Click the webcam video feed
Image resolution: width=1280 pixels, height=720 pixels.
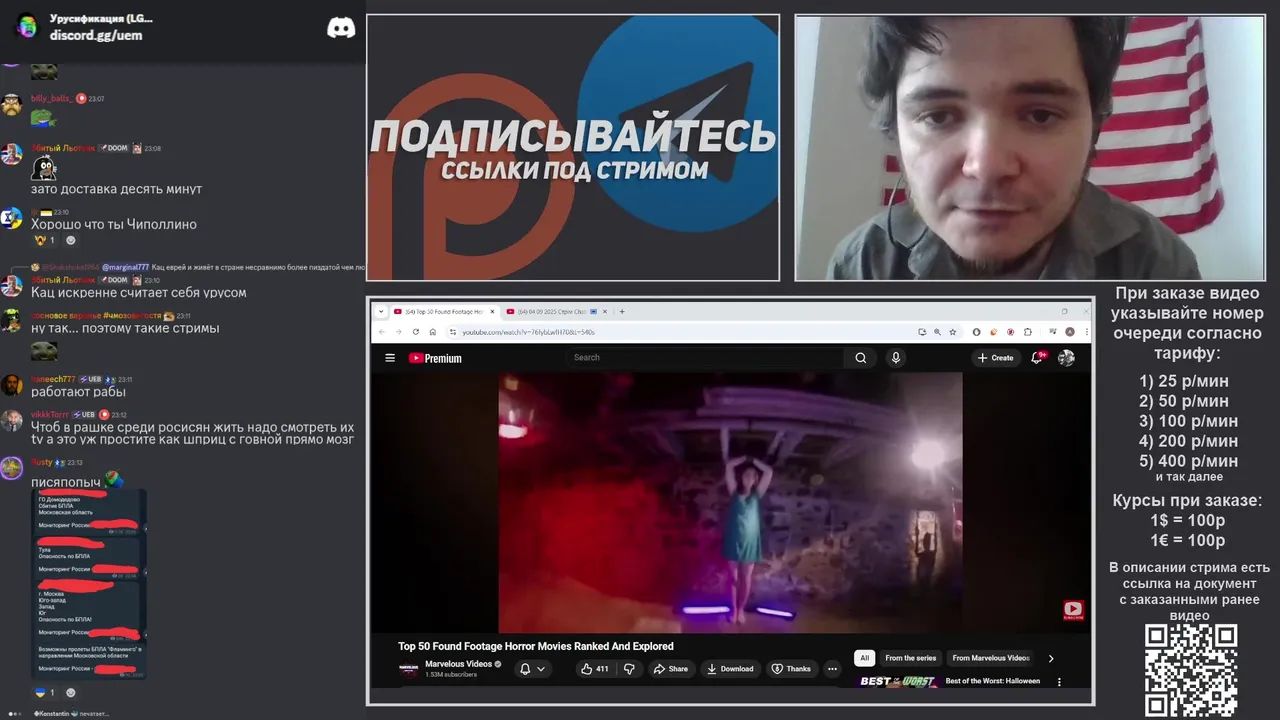(1029, 148)
